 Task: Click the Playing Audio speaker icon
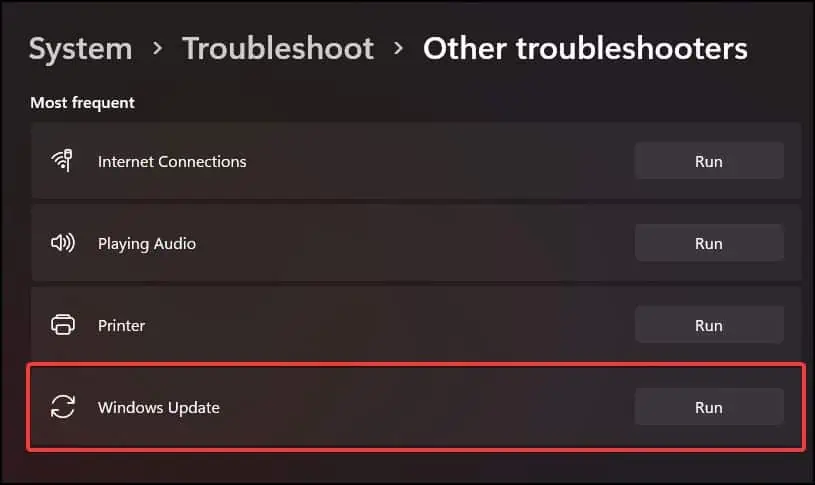[x=62, y=243]
